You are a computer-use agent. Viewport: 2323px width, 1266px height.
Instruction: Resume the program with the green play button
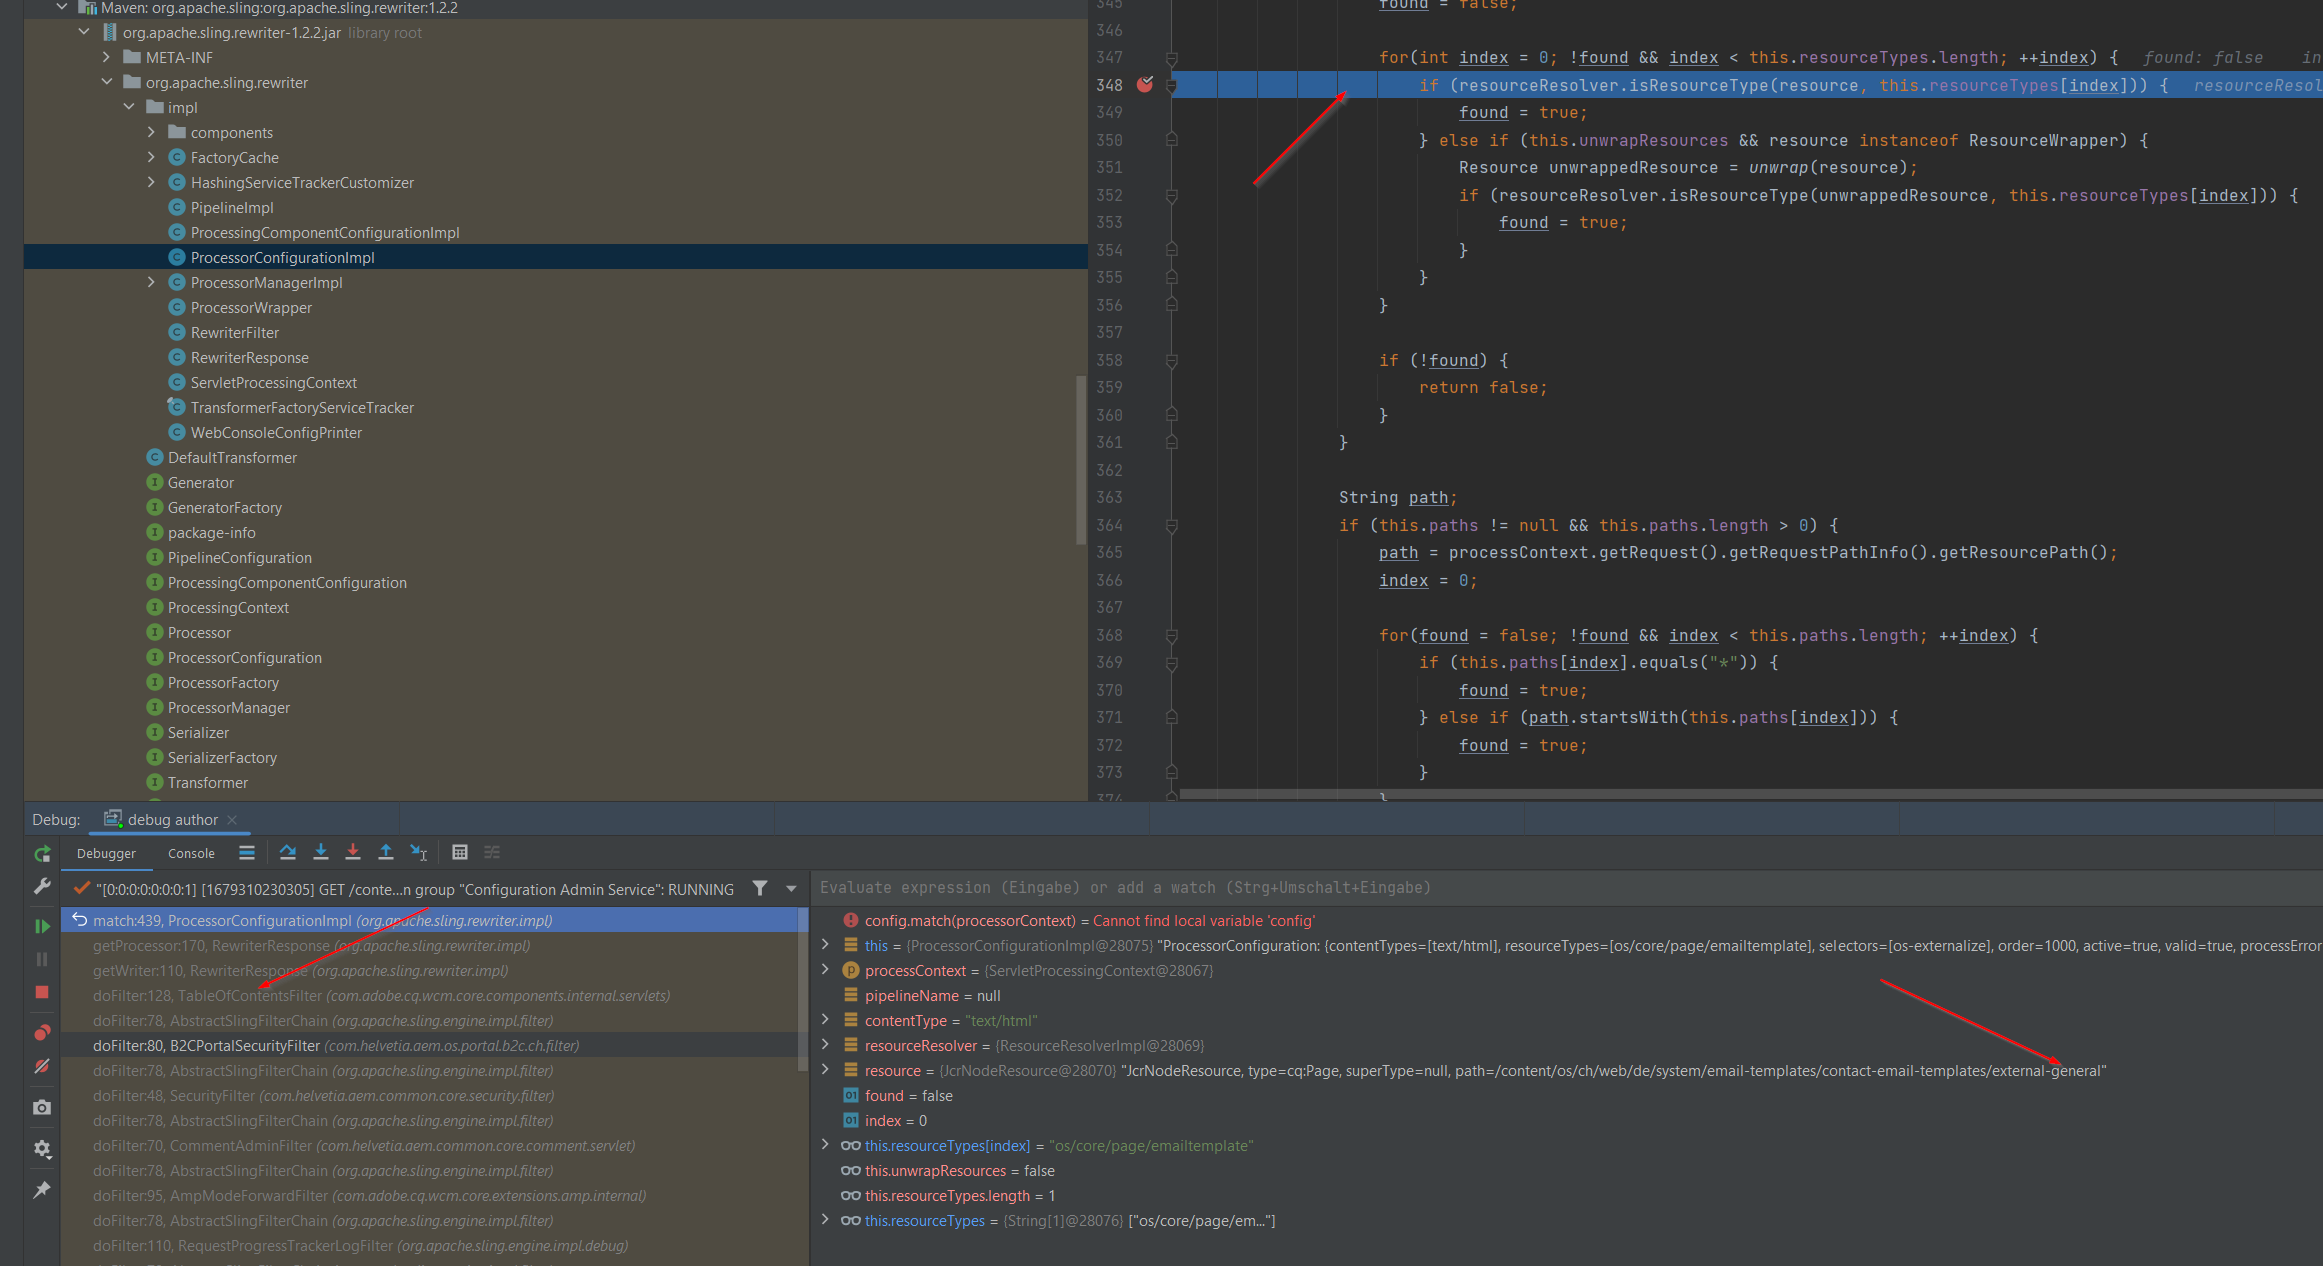click(42, 926)
